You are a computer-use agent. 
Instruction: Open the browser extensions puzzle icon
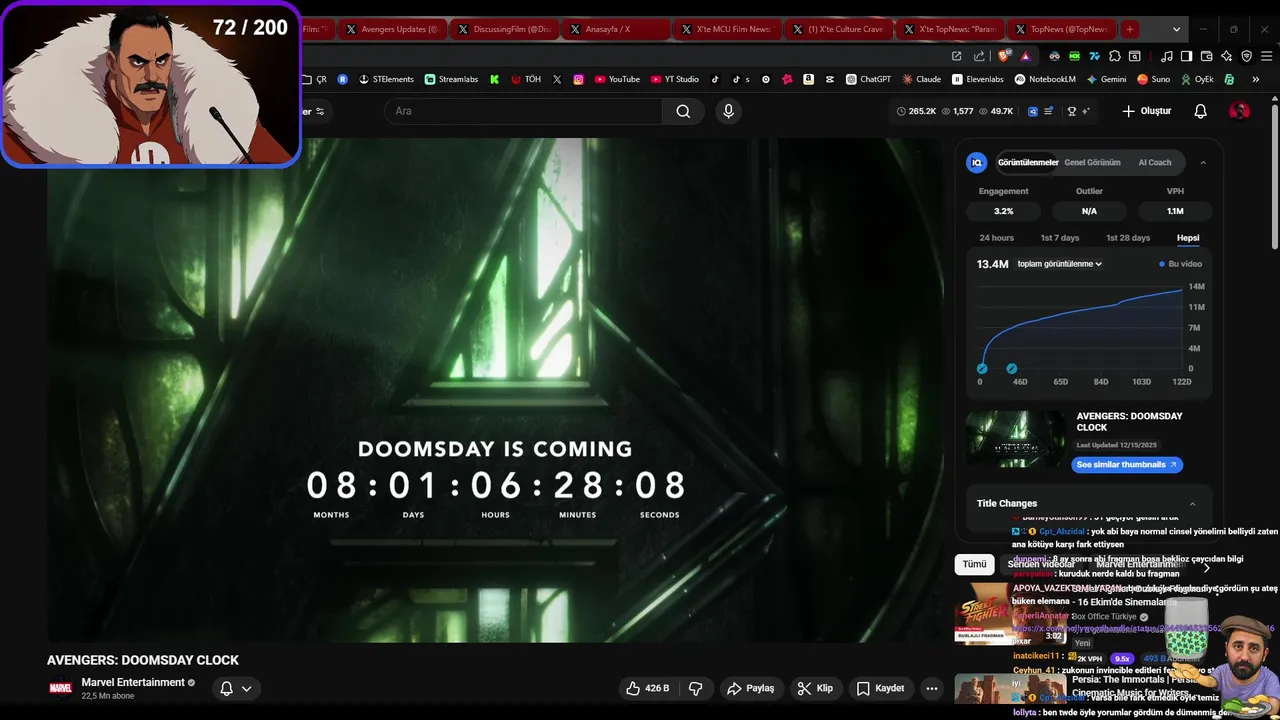1115,56
